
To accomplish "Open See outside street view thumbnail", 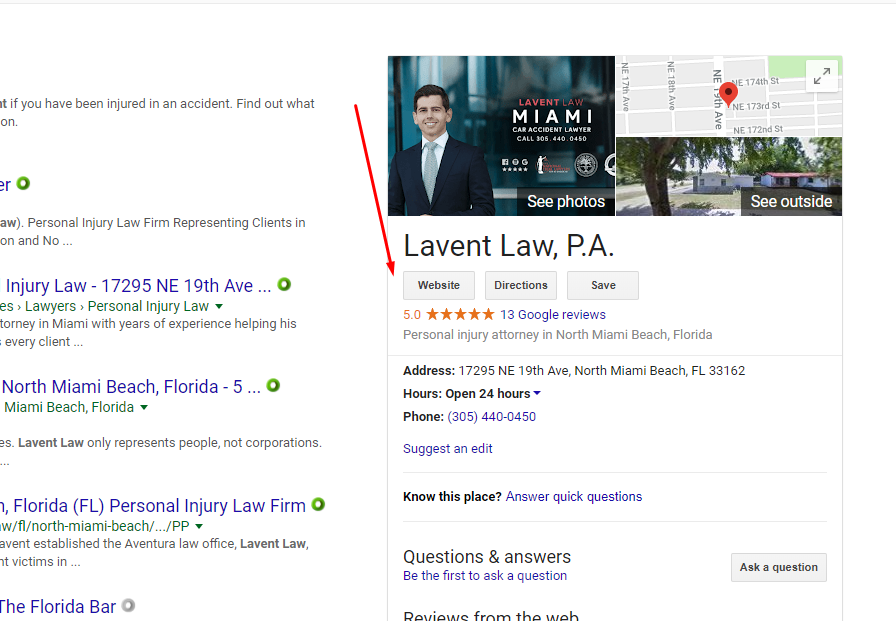I will point(729,177).
